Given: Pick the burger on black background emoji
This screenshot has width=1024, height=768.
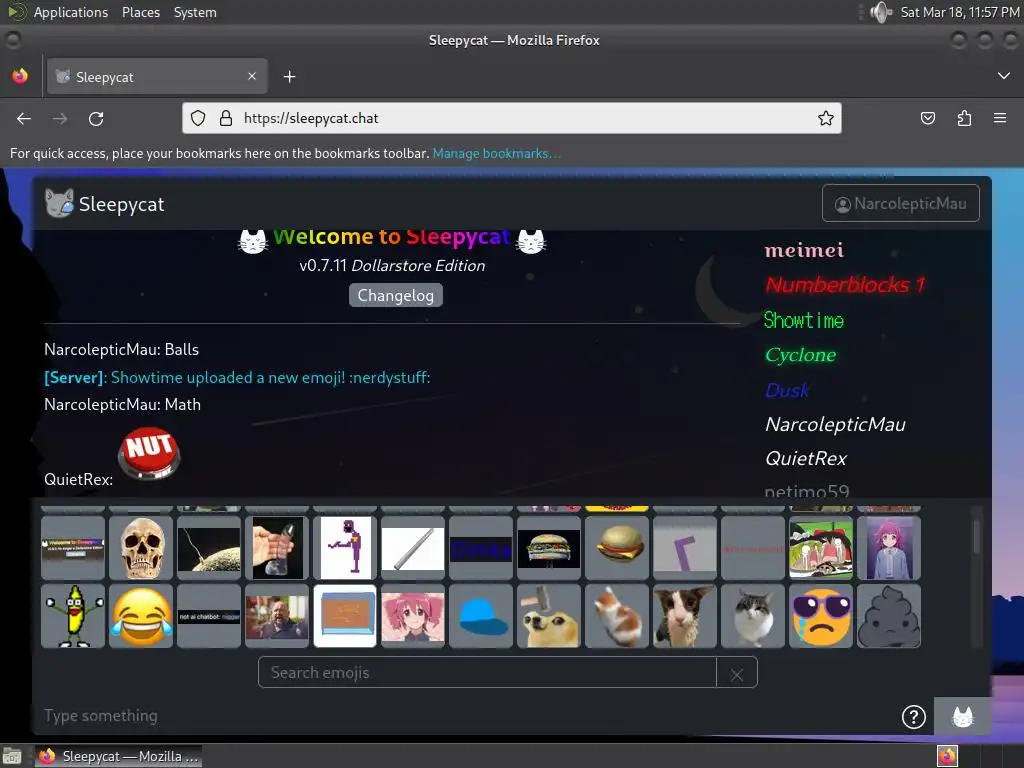Looking at the screenshot, I should tap(549, 548).
